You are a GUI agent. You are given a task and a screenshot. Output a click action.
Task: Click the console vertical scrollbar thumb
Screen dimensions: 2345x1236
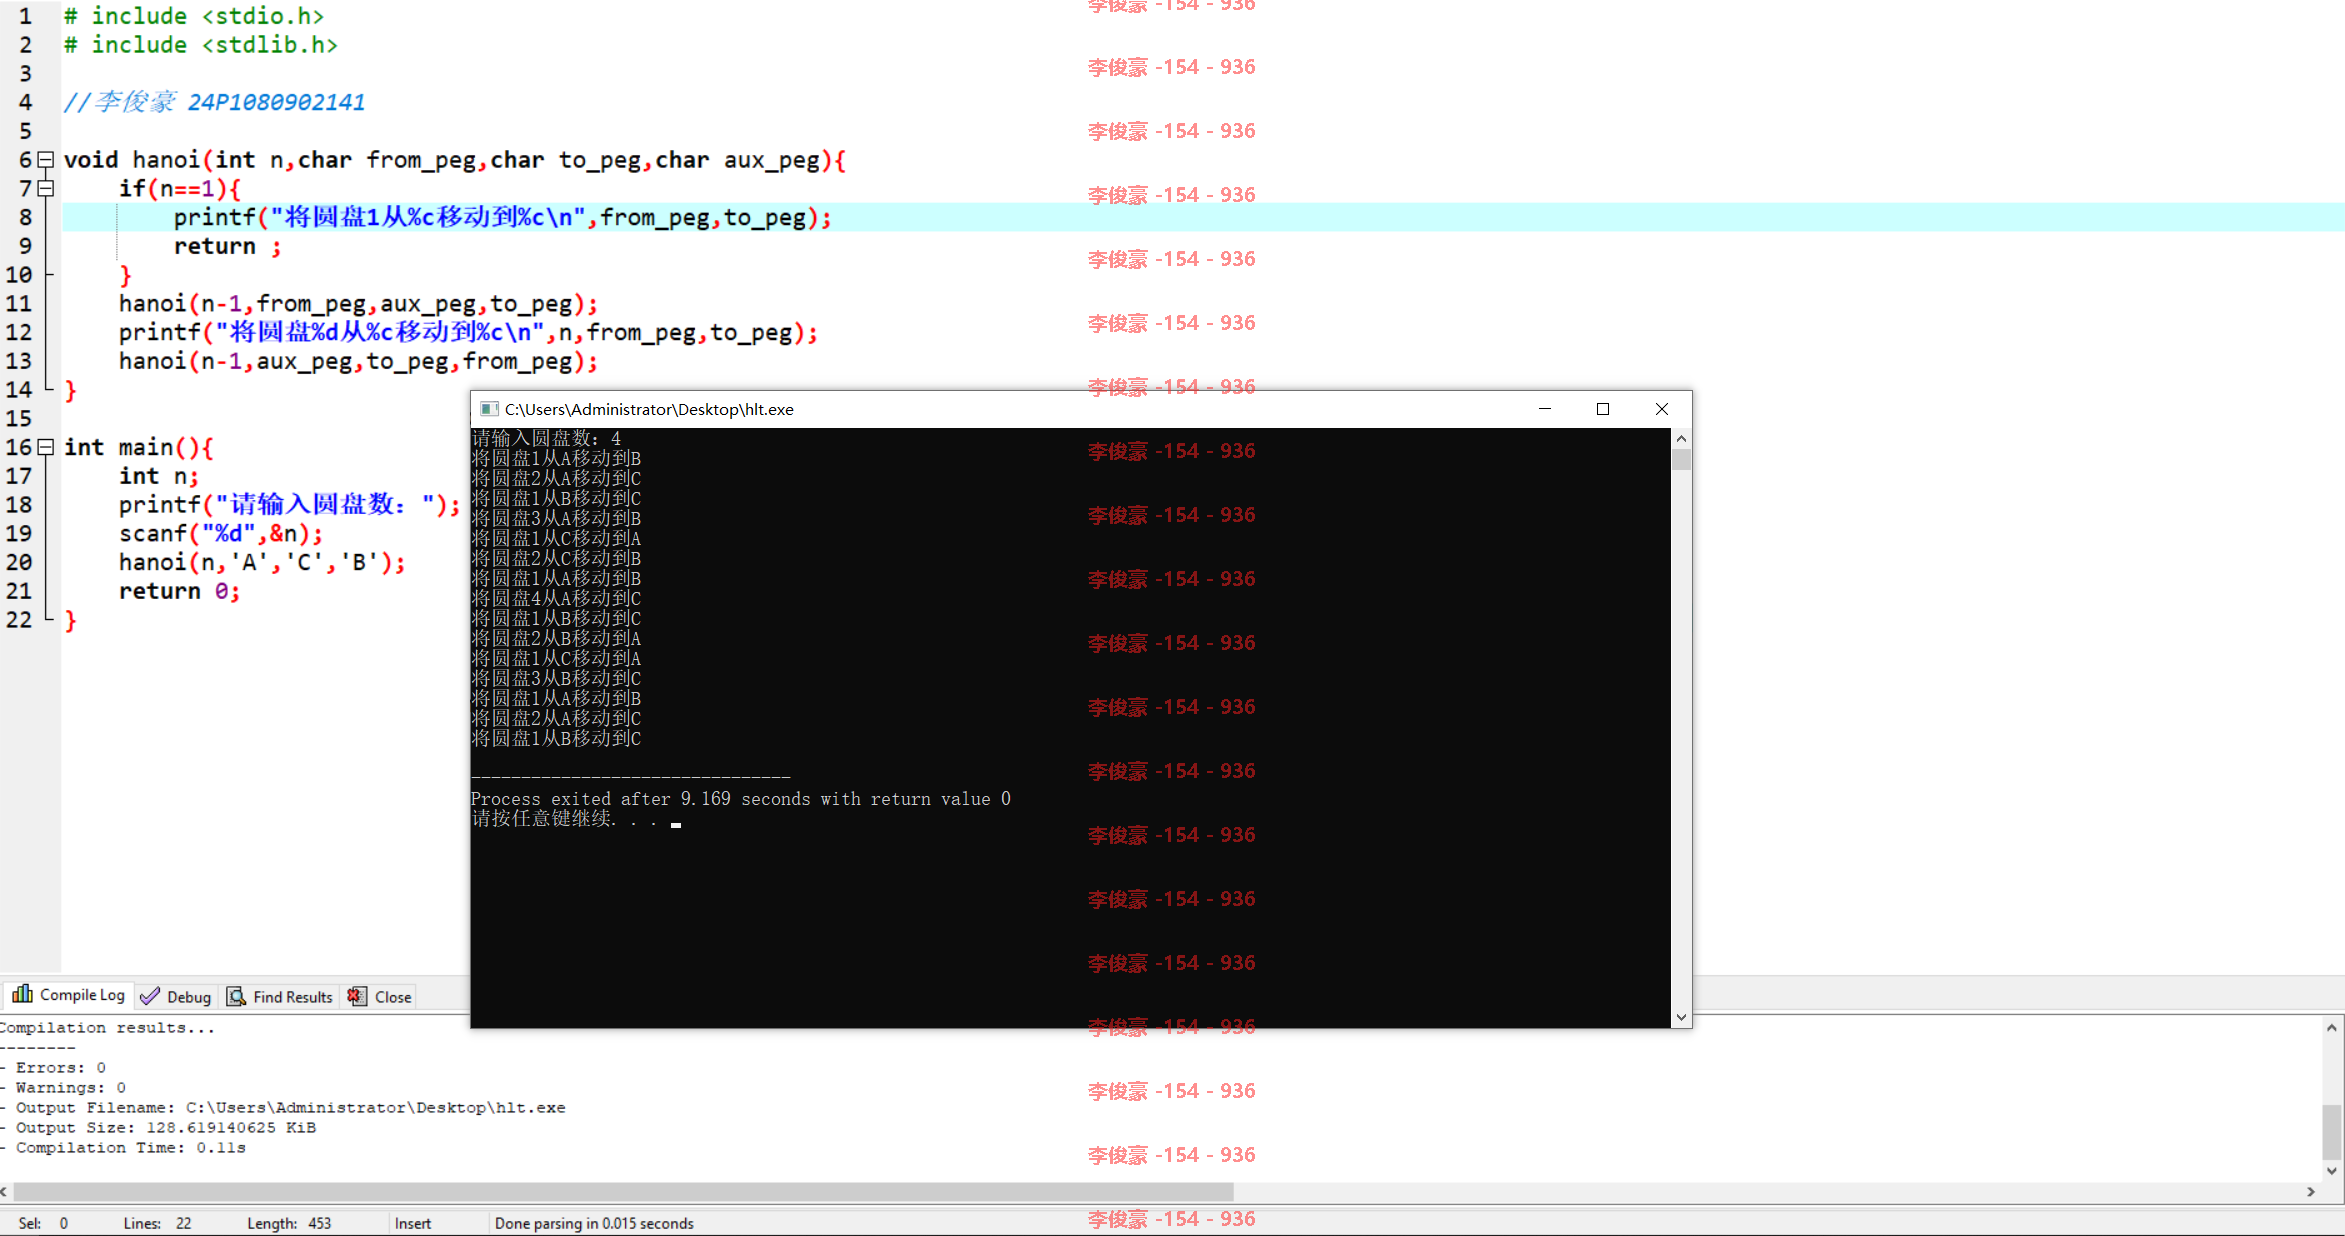click(1681, 460)
